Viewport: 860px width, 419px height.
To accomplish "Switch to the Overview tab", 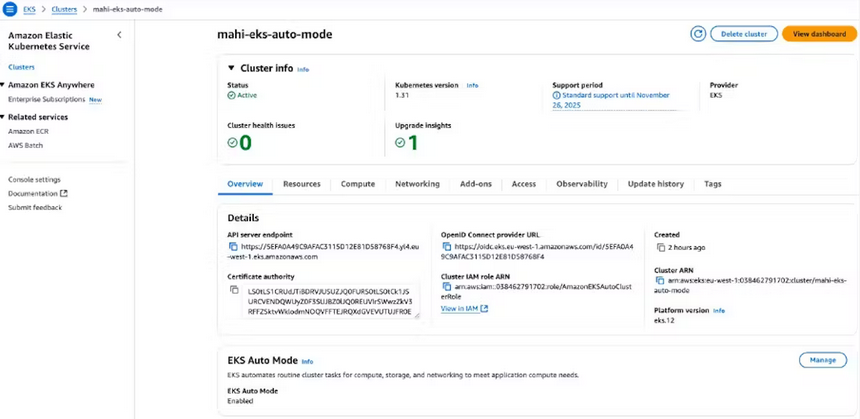I will [x=245, y=184].
